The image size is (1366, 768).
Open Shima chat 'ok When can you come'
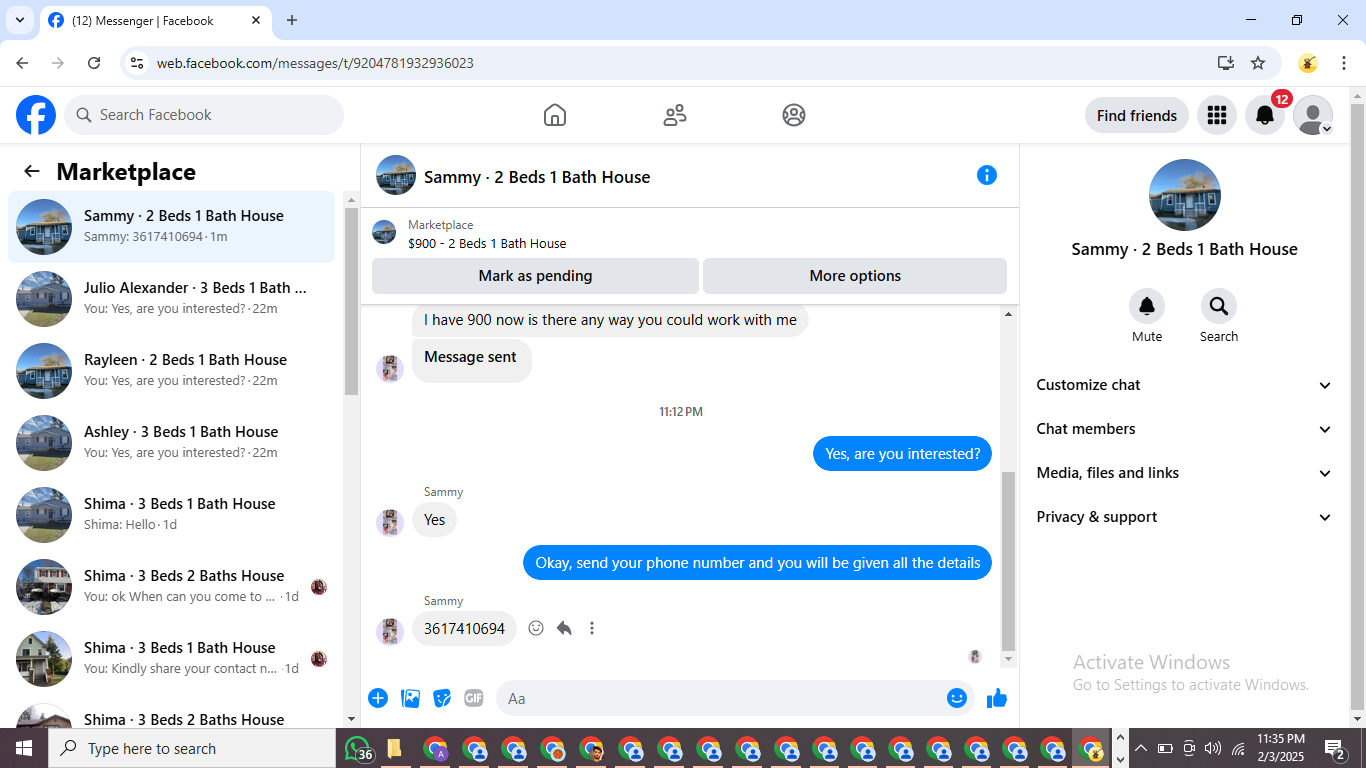171,587
